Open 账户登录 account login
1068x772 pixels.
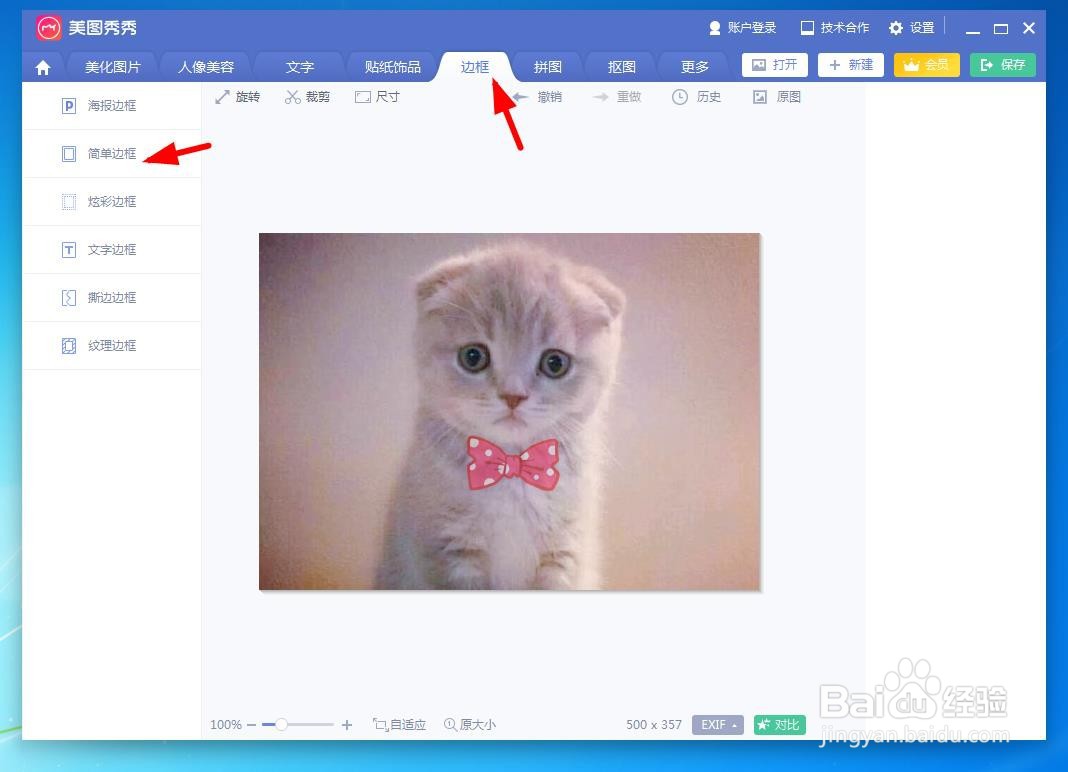point(742,28)
